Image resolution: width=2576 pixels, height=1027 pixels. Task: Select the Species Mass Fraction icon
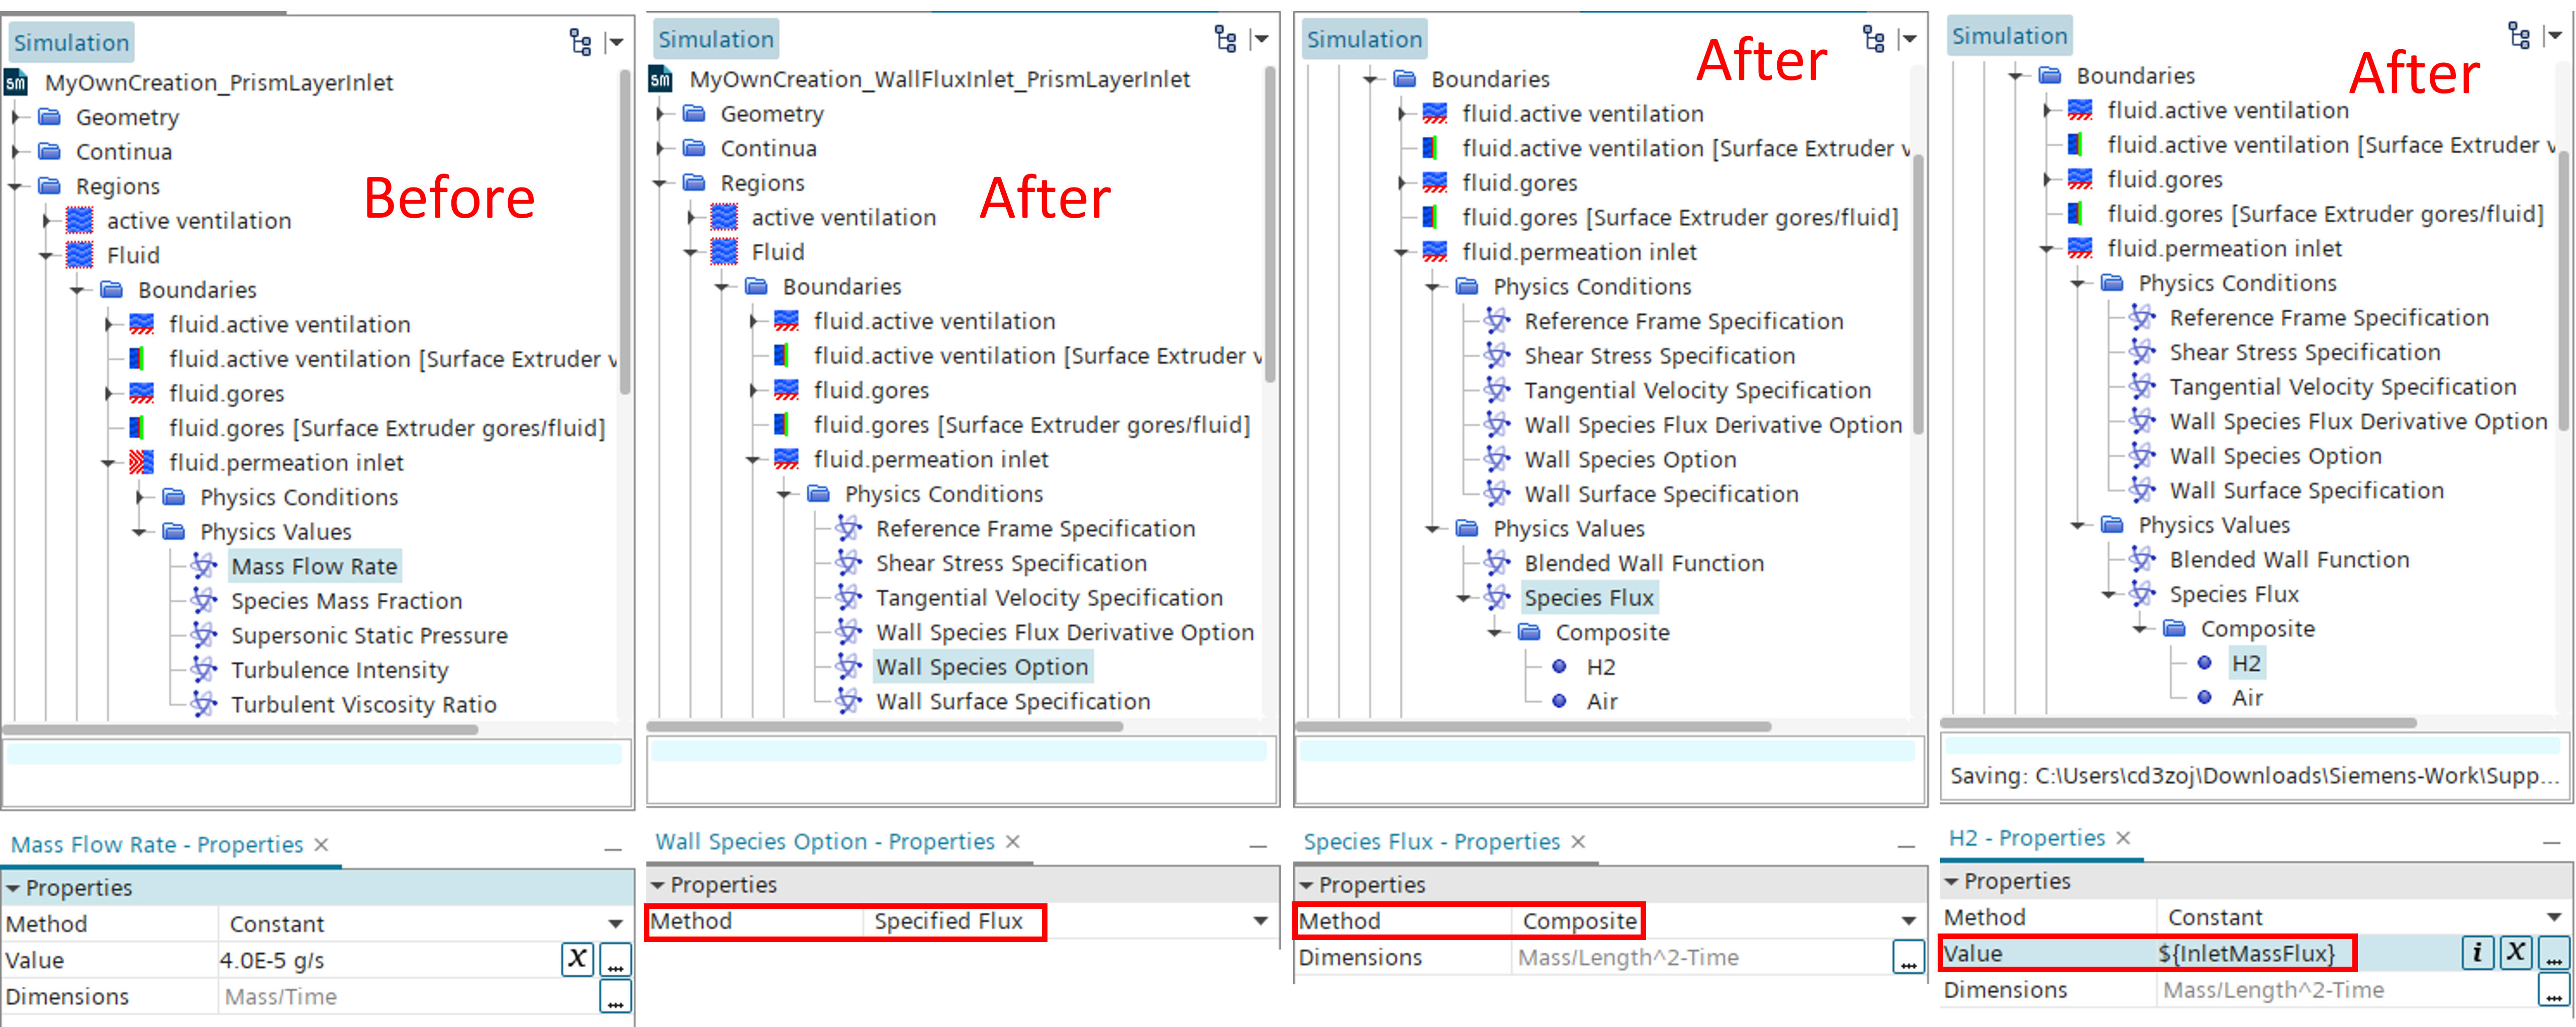[x=197, y=601]
